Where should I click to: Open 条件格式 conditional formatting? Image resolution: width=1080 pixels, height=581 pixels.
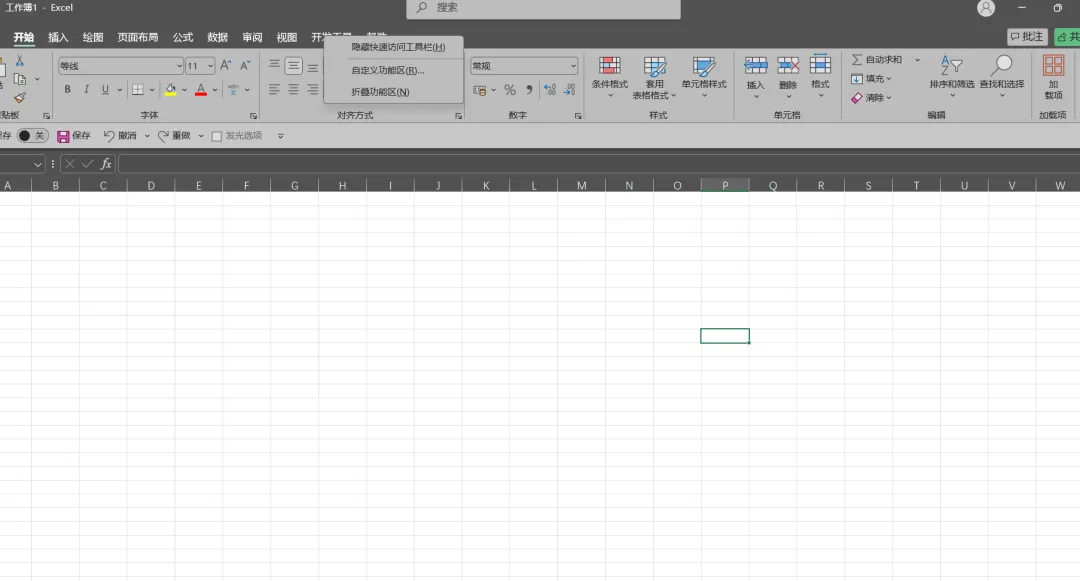pos(610,76)
